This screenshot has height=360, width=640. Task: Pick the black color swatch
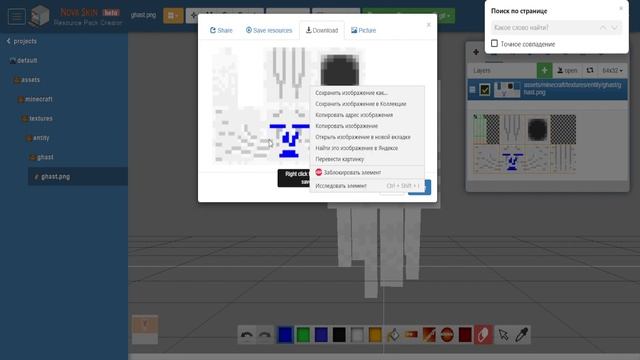(339, 335)
